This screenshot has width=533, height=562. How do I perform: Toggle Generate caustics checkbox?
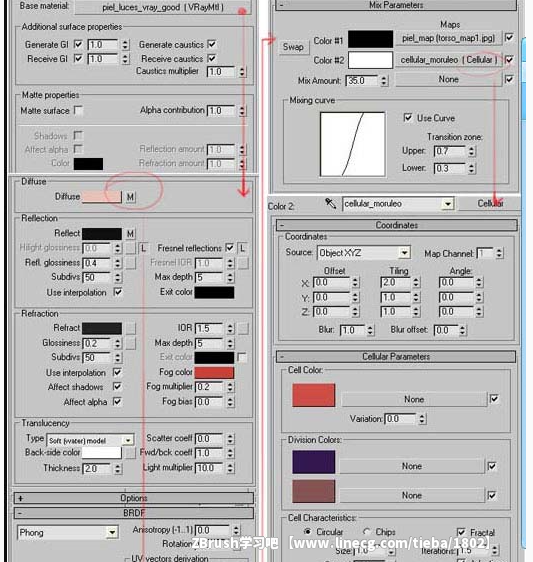pos(212,44)
